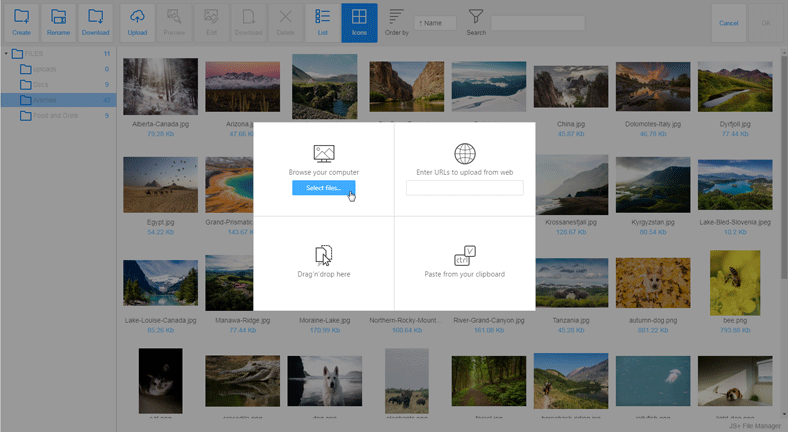Click the Edit image toolbar icon
The image size is (788, 432).
(x=212, y=17)
